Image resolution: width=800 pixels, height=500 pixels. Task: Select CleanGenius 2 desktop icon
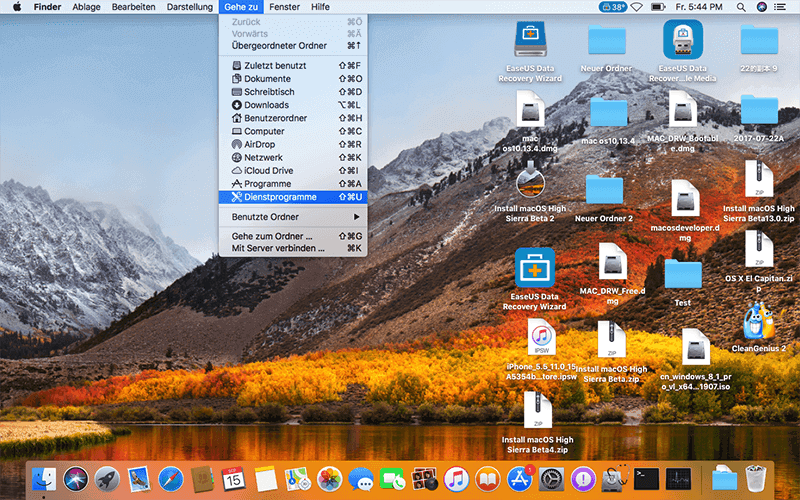[759, 328]
